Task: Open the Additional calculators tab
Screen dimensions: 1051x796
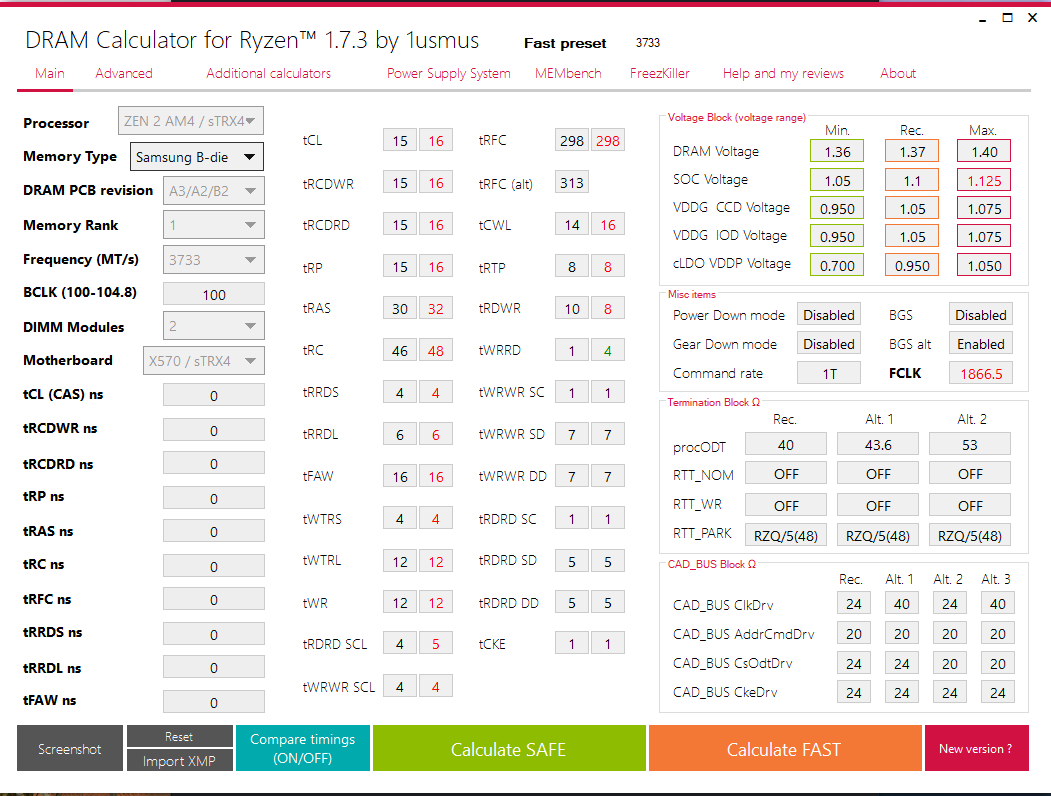Action: click(268, 74)
